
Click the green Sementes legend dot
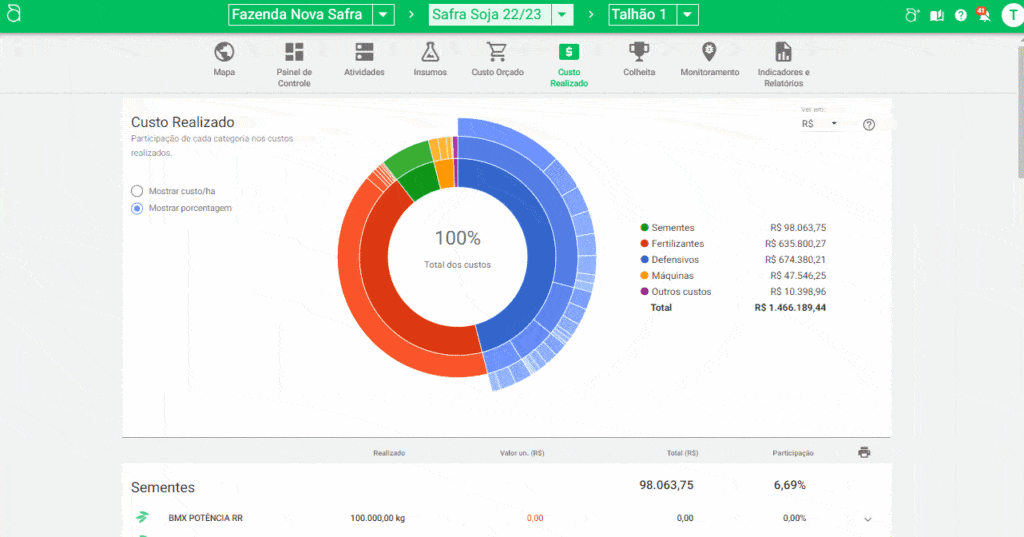pos(645,228)
